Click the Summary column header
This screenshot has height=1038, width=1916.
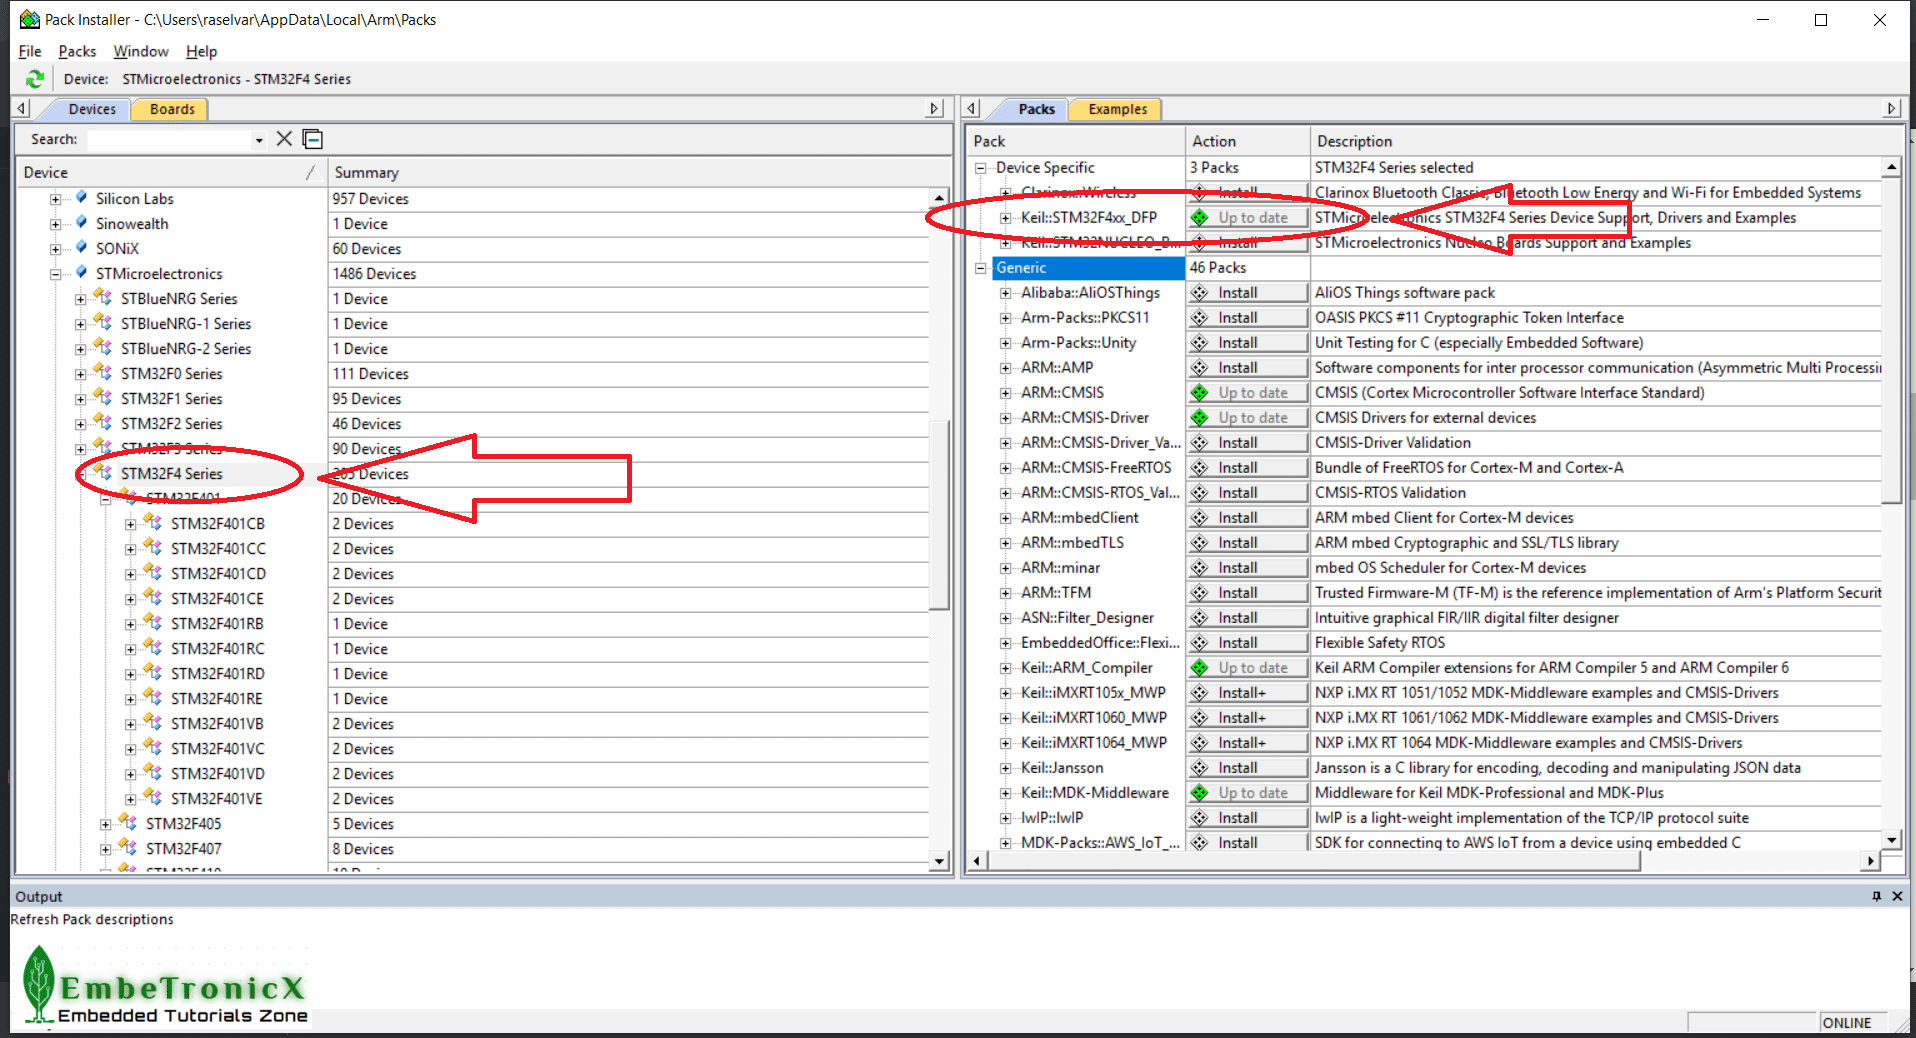(640, 172)
